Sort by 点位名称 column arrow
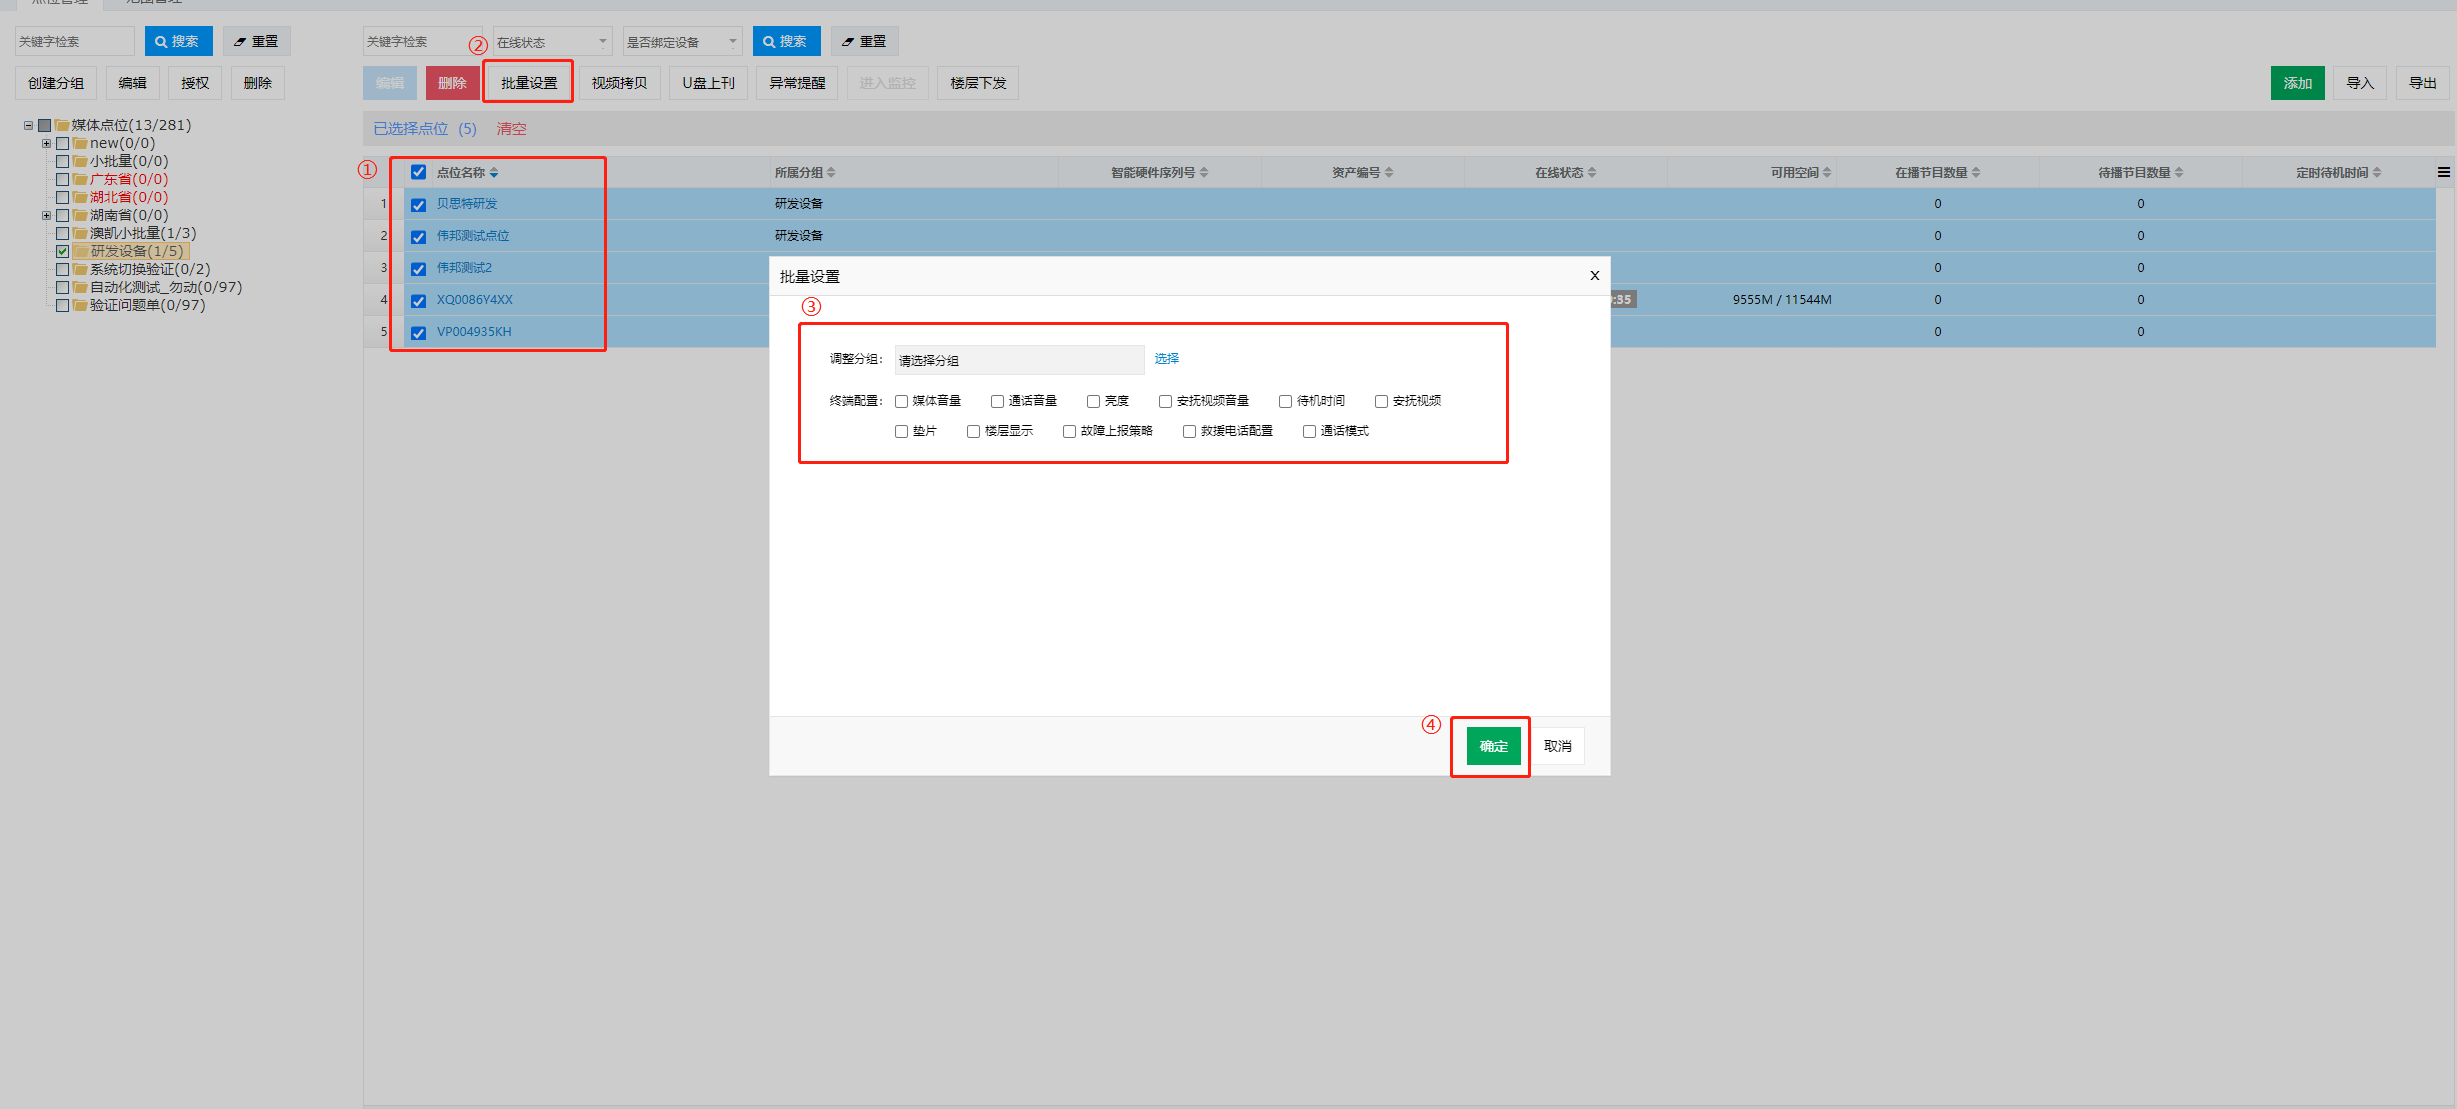 (494, 173)
